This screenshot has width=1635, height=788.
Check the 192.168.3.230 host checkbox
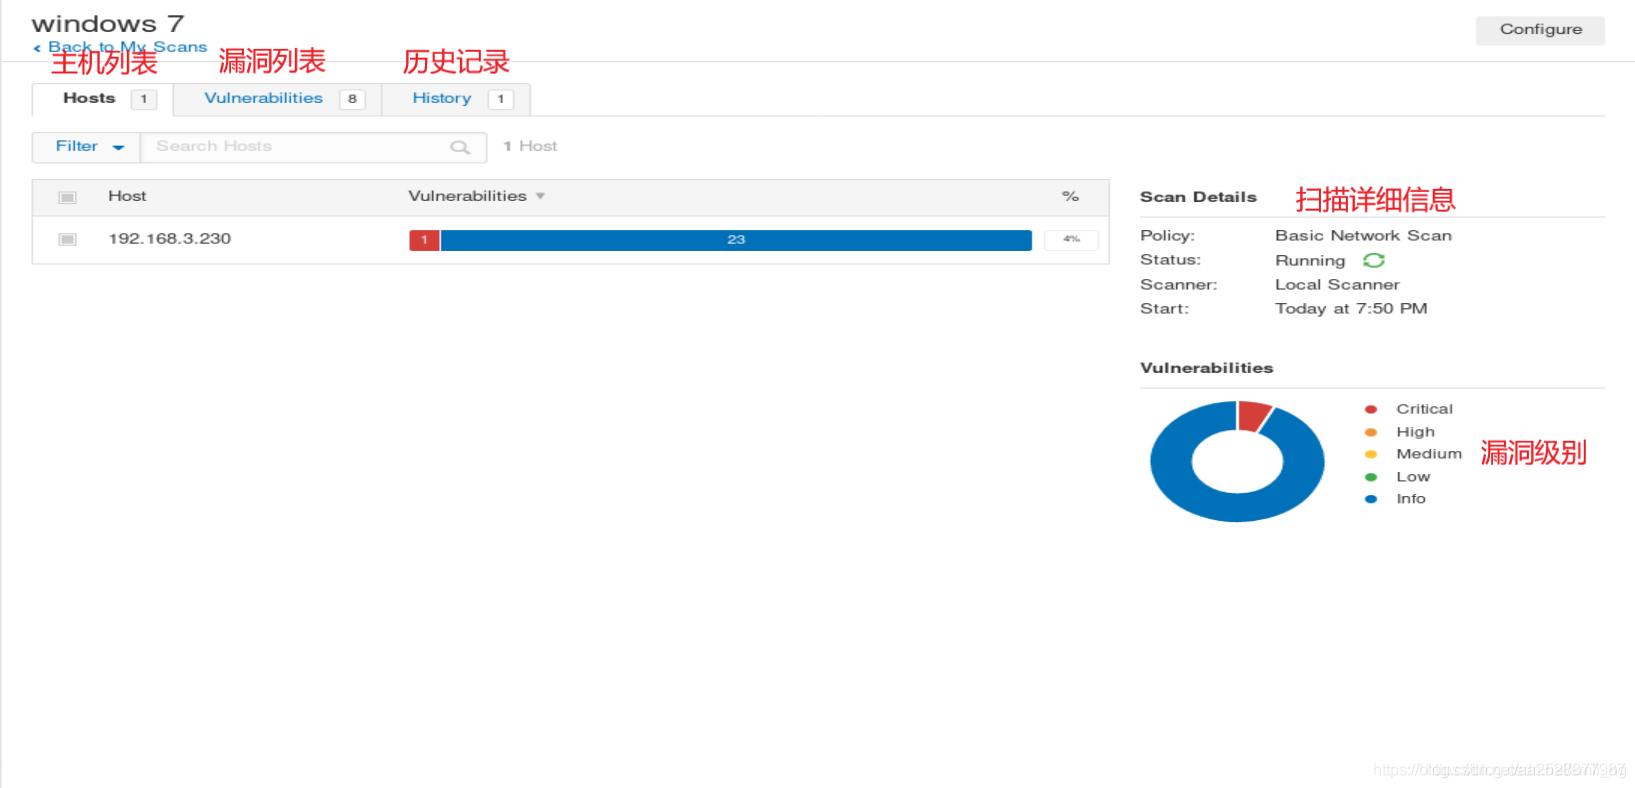point(67,239)
